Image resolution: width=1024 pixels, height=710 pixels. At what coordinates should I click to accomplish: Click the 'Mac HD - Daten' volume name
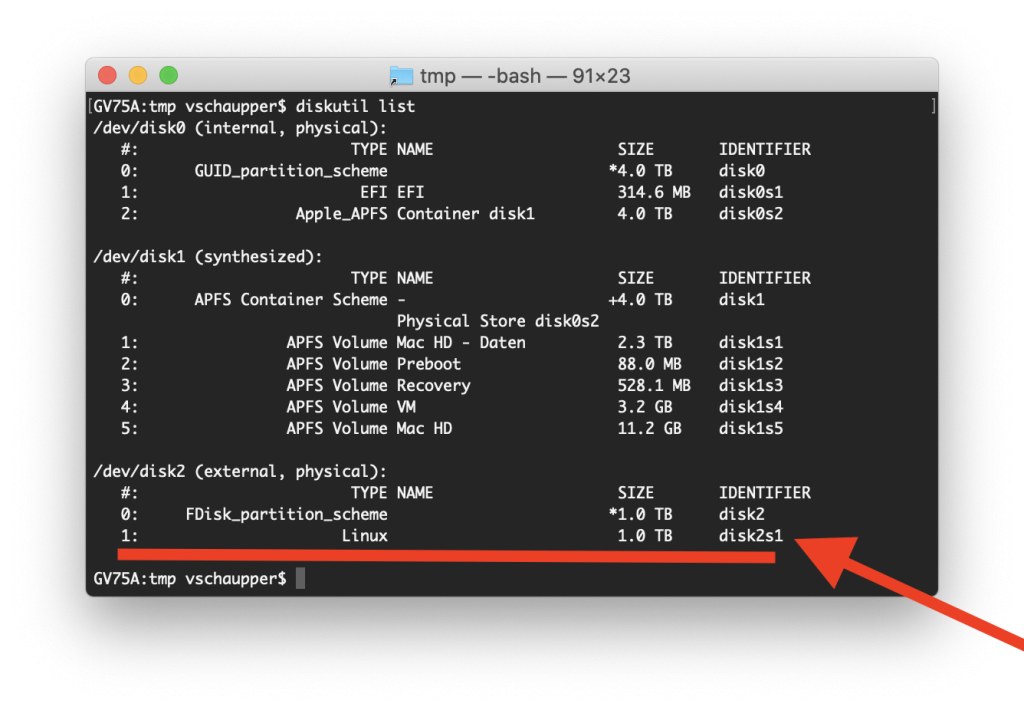[461, 342]
